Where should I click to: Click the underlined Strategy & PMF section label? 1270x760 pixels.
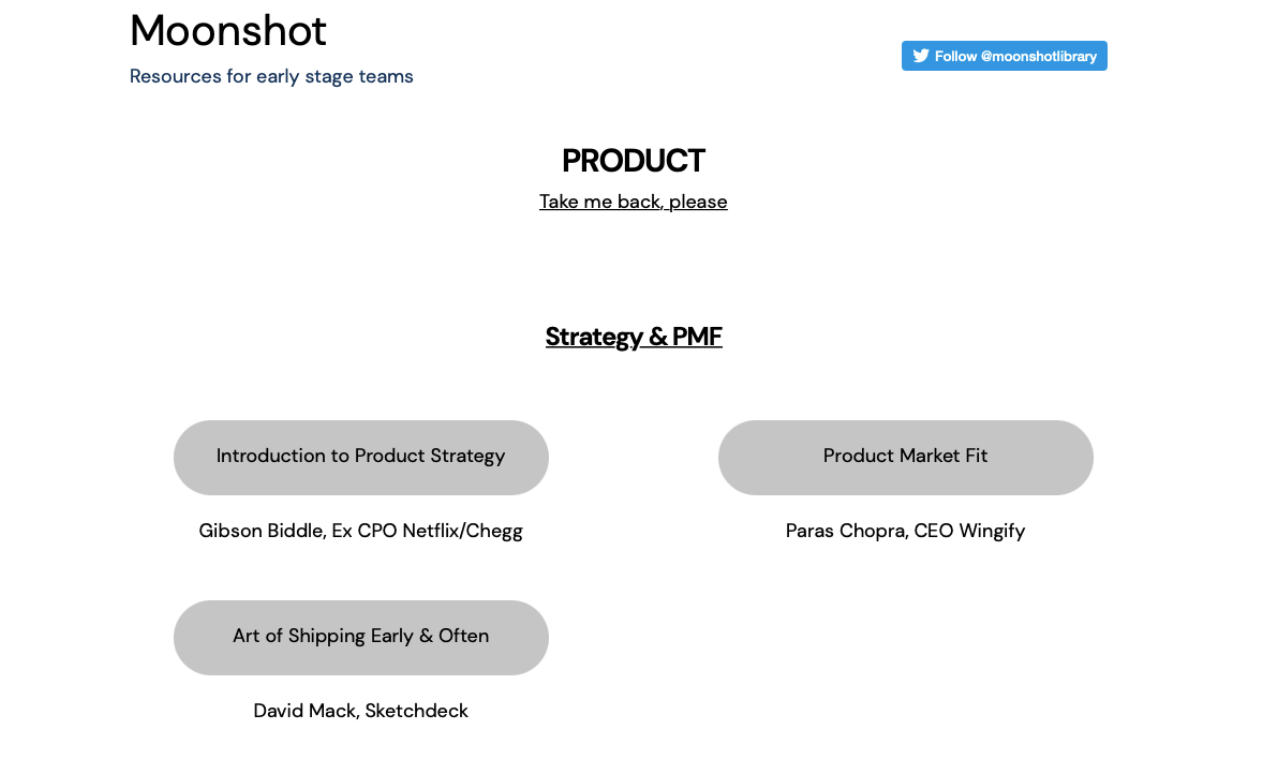pos(633,337)
